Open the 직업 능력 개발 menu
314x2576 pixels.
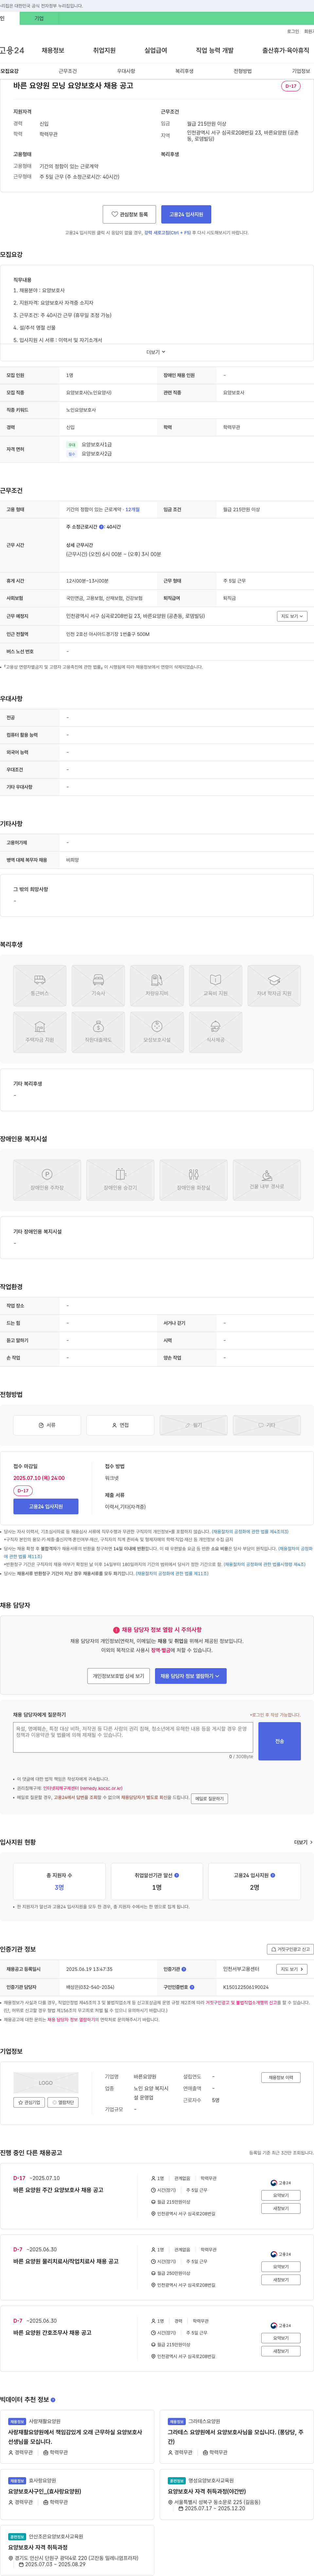click(215, 50)
